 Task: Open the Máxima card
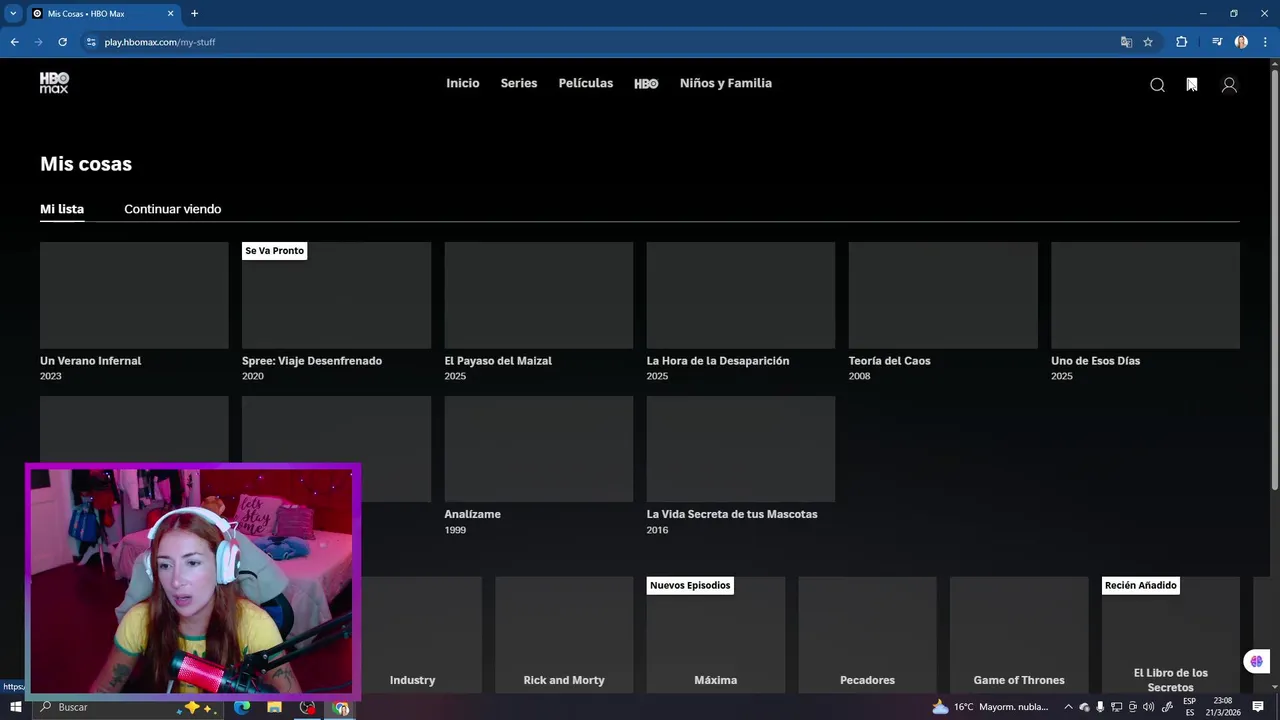[x=716, y=635]
